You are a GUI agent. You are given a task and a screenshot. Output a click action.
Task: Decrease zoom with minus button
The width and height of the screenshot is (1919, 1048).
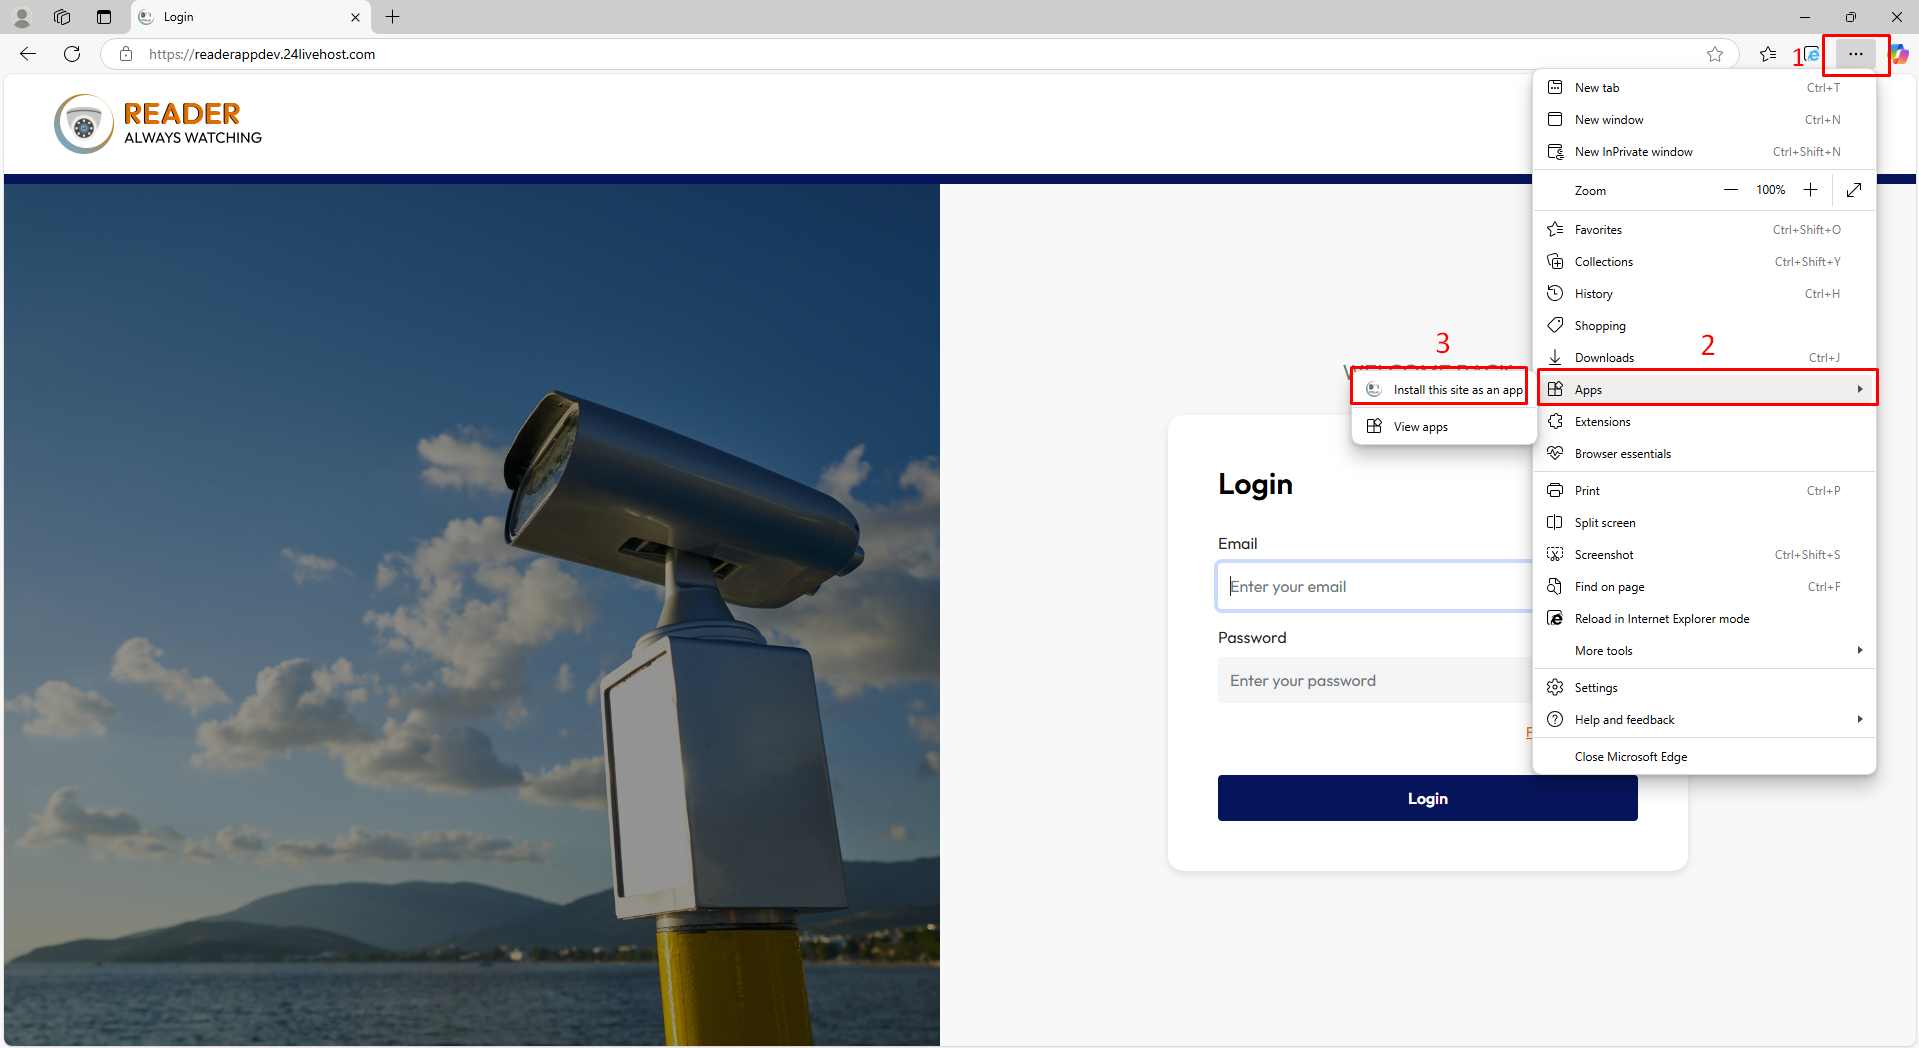point(1731,190)
